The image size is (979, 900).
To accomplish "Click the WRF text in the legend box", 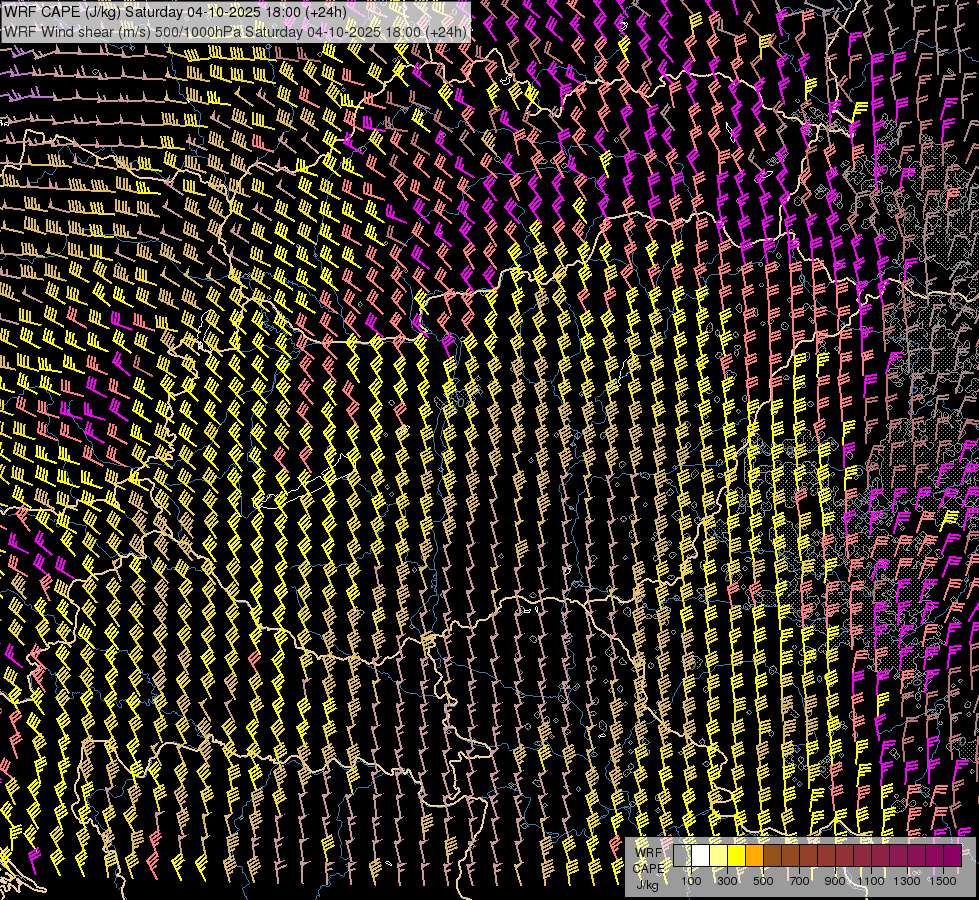I will 648,853.
